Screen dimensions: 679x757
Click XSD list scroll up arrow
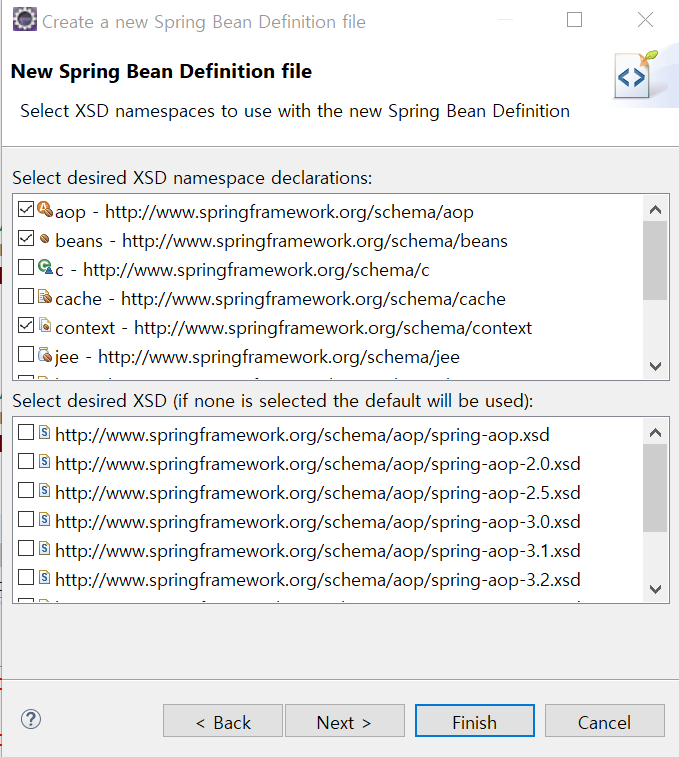[x=655, y=432]
